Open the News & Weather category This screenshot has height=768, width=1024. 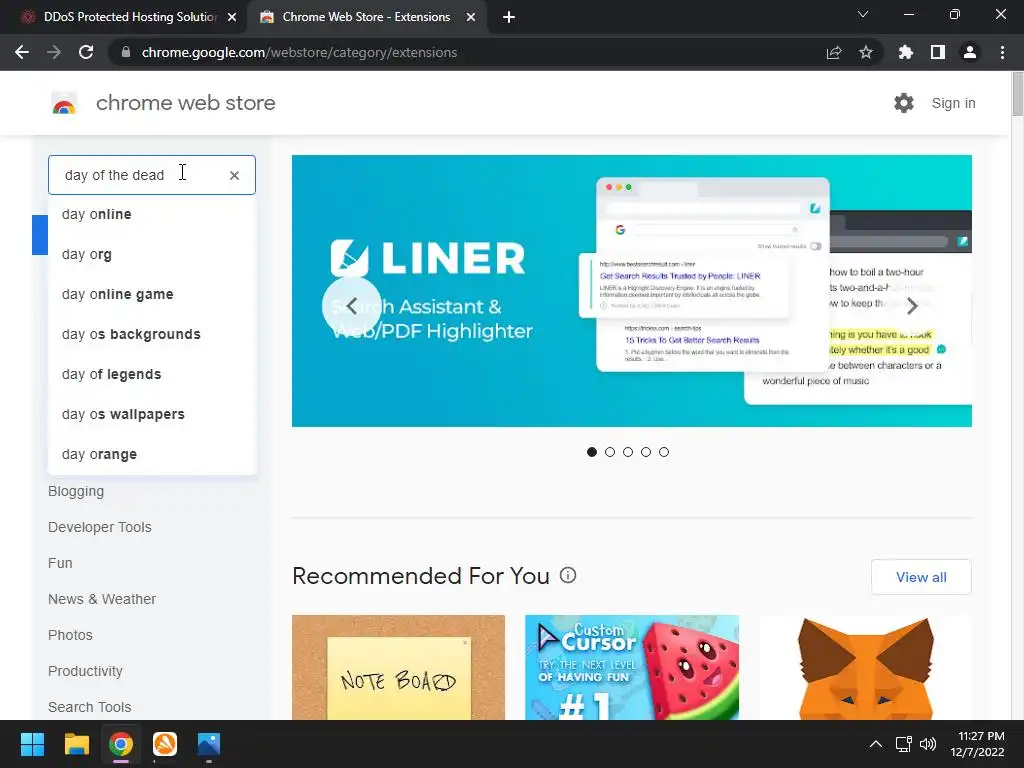click(102, 599)
